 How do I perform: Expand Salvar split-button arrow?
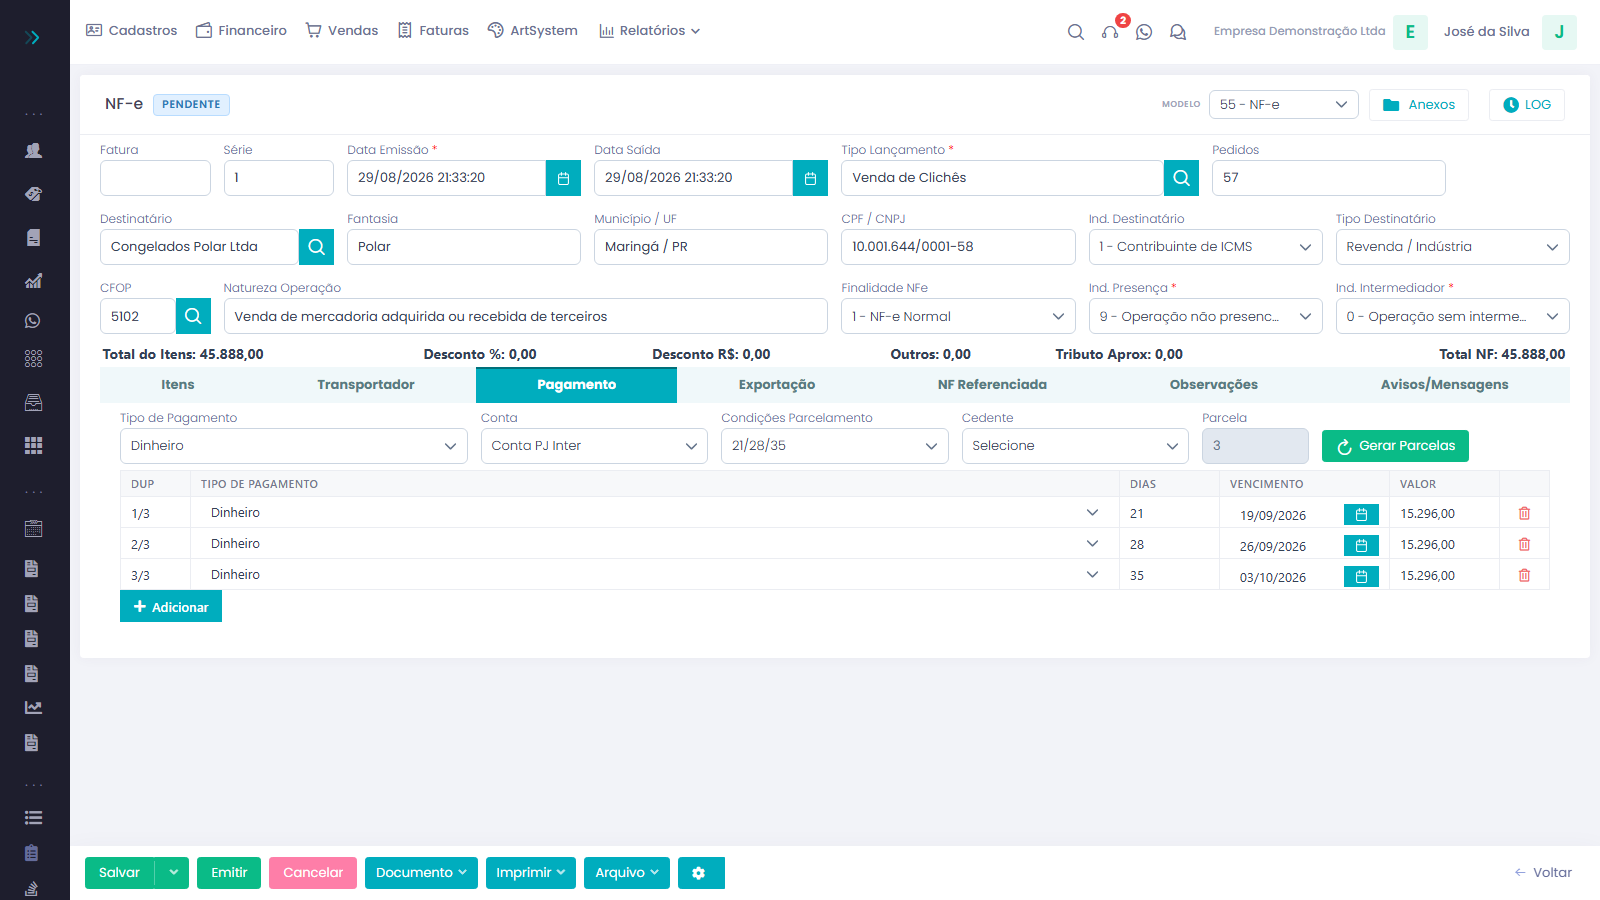click(173, 873)
